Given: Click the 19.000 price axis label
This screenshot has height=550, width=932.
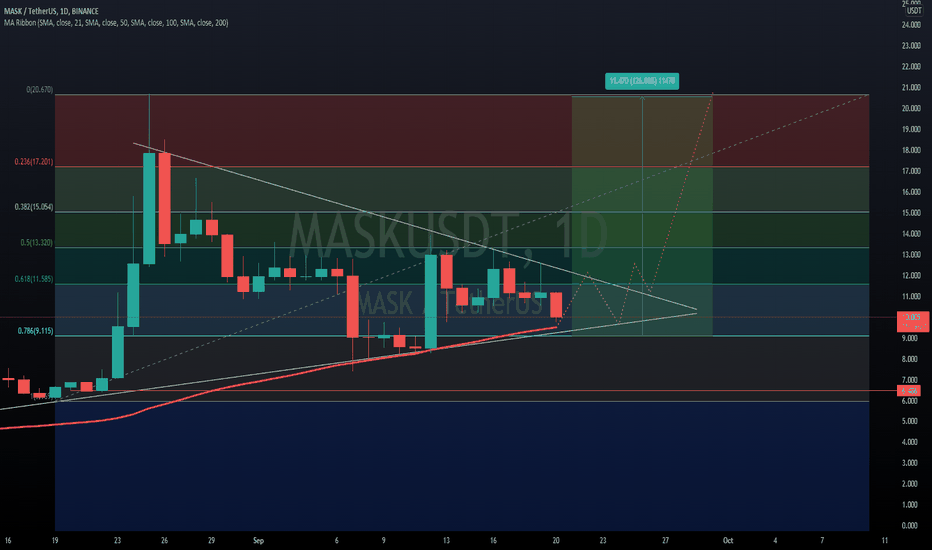Looking at the screenshot, I should click(x=911, y=129).
